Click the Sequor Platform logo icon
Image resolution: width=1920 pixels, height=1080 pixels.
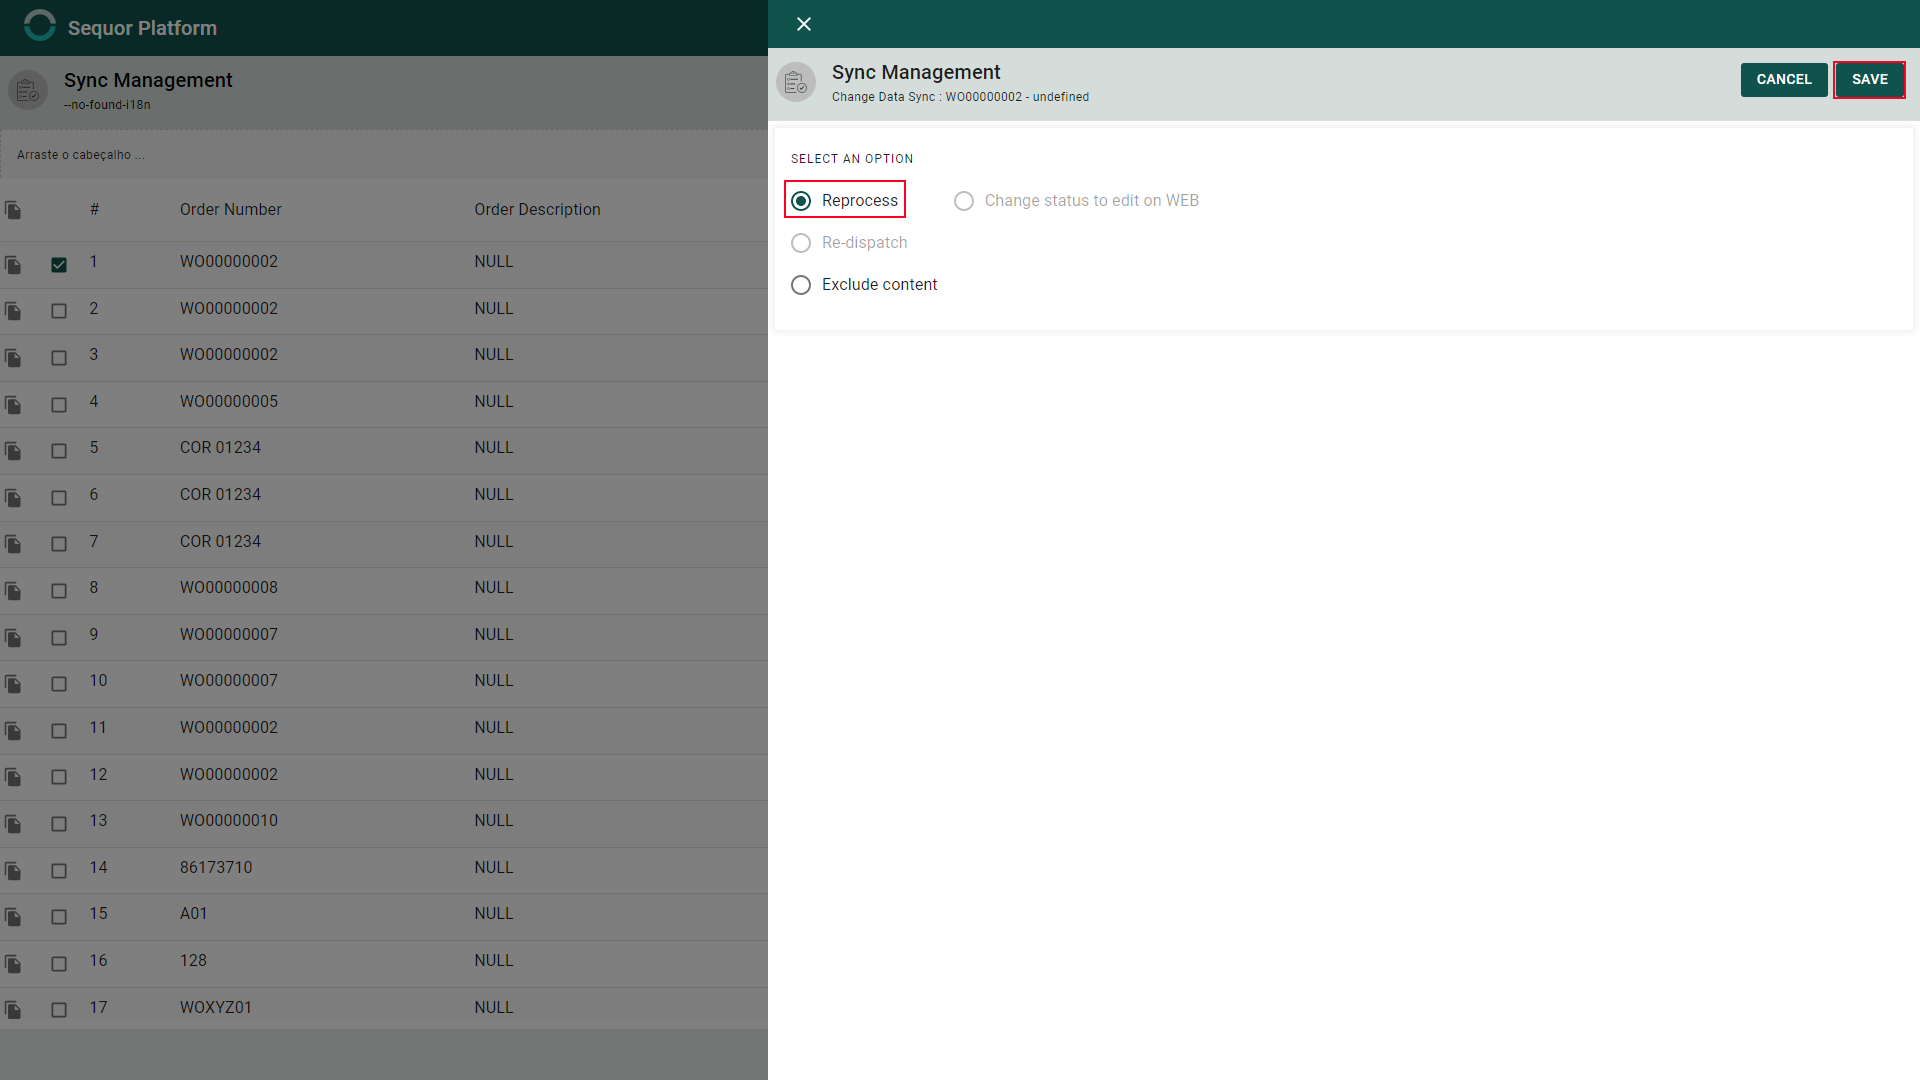point(40,25)
